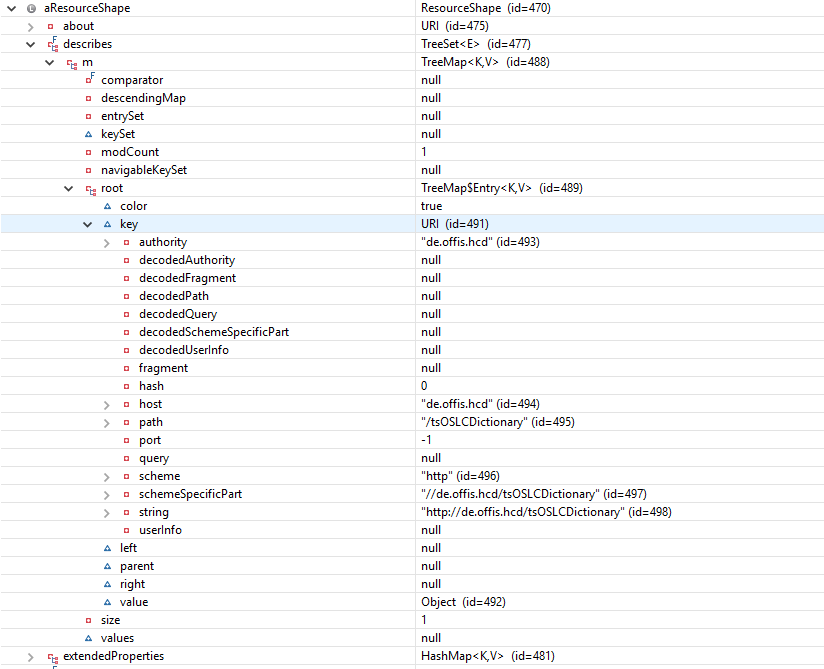This screenshot has height=669, width=824.
Task: Click the userInfo field icon
Action: click(x=126, y=530)
